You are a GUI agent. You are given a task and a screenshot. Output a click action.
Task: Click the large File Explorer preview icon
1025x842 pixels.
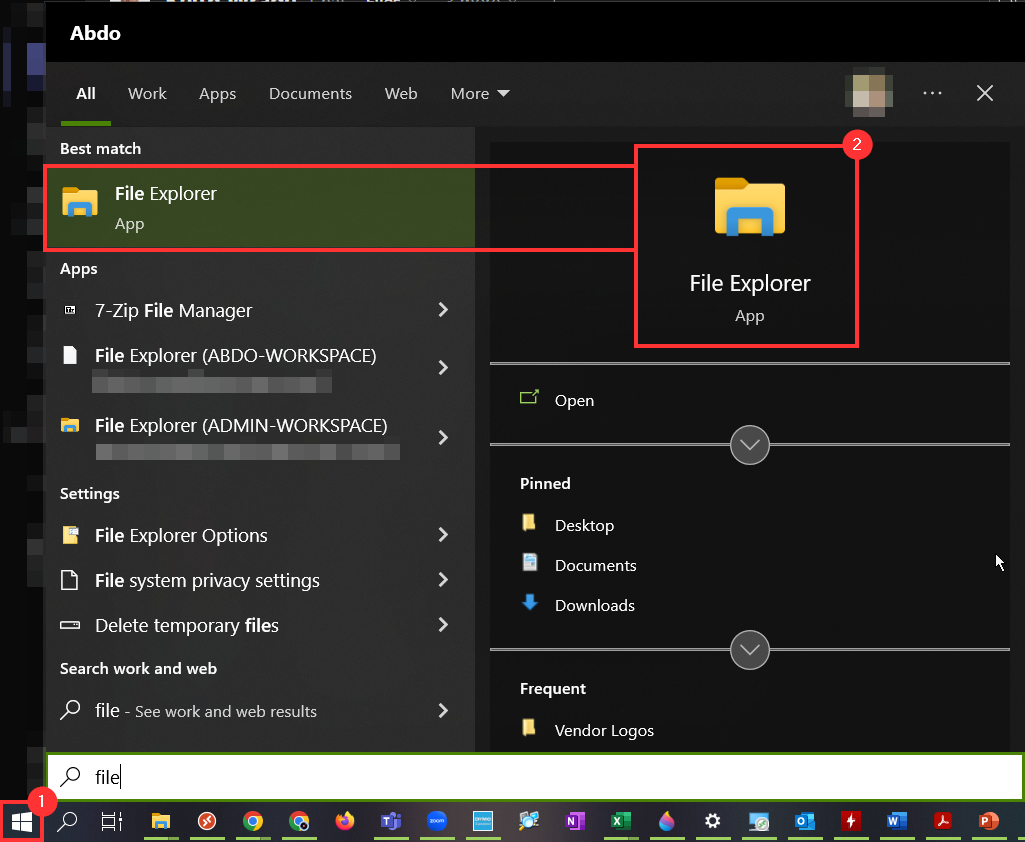tap(750, 206)
